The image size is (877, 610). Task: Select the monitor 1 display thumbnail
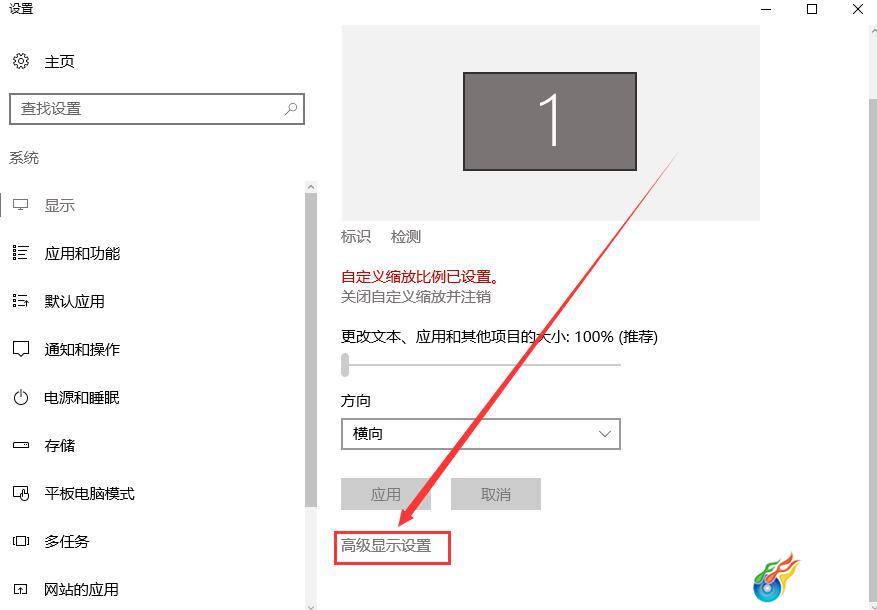(x=550, y=121)
